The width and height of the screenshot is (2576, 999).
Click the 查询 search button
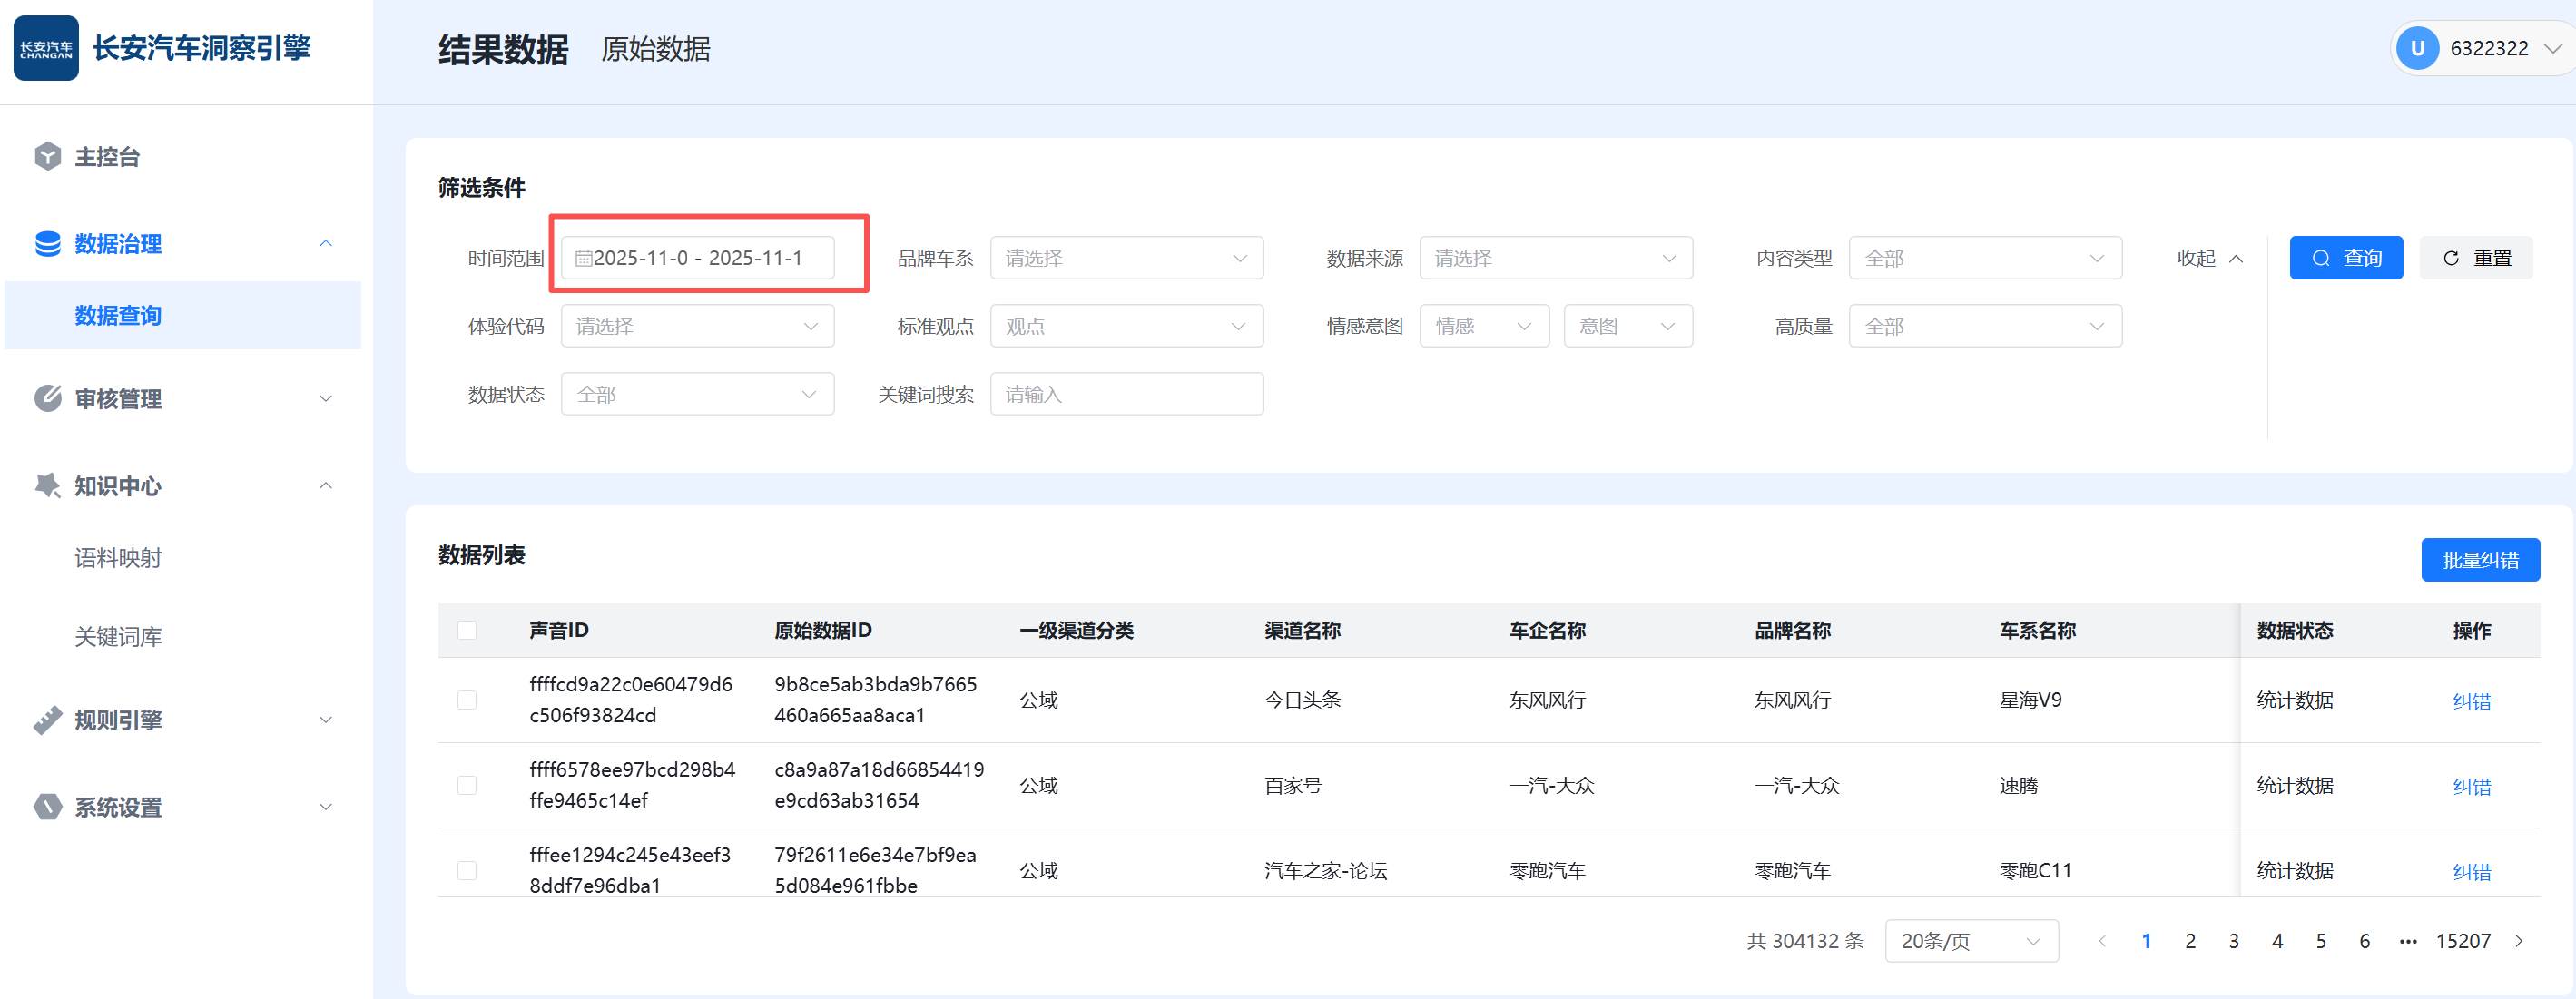tap(2345, 258)
